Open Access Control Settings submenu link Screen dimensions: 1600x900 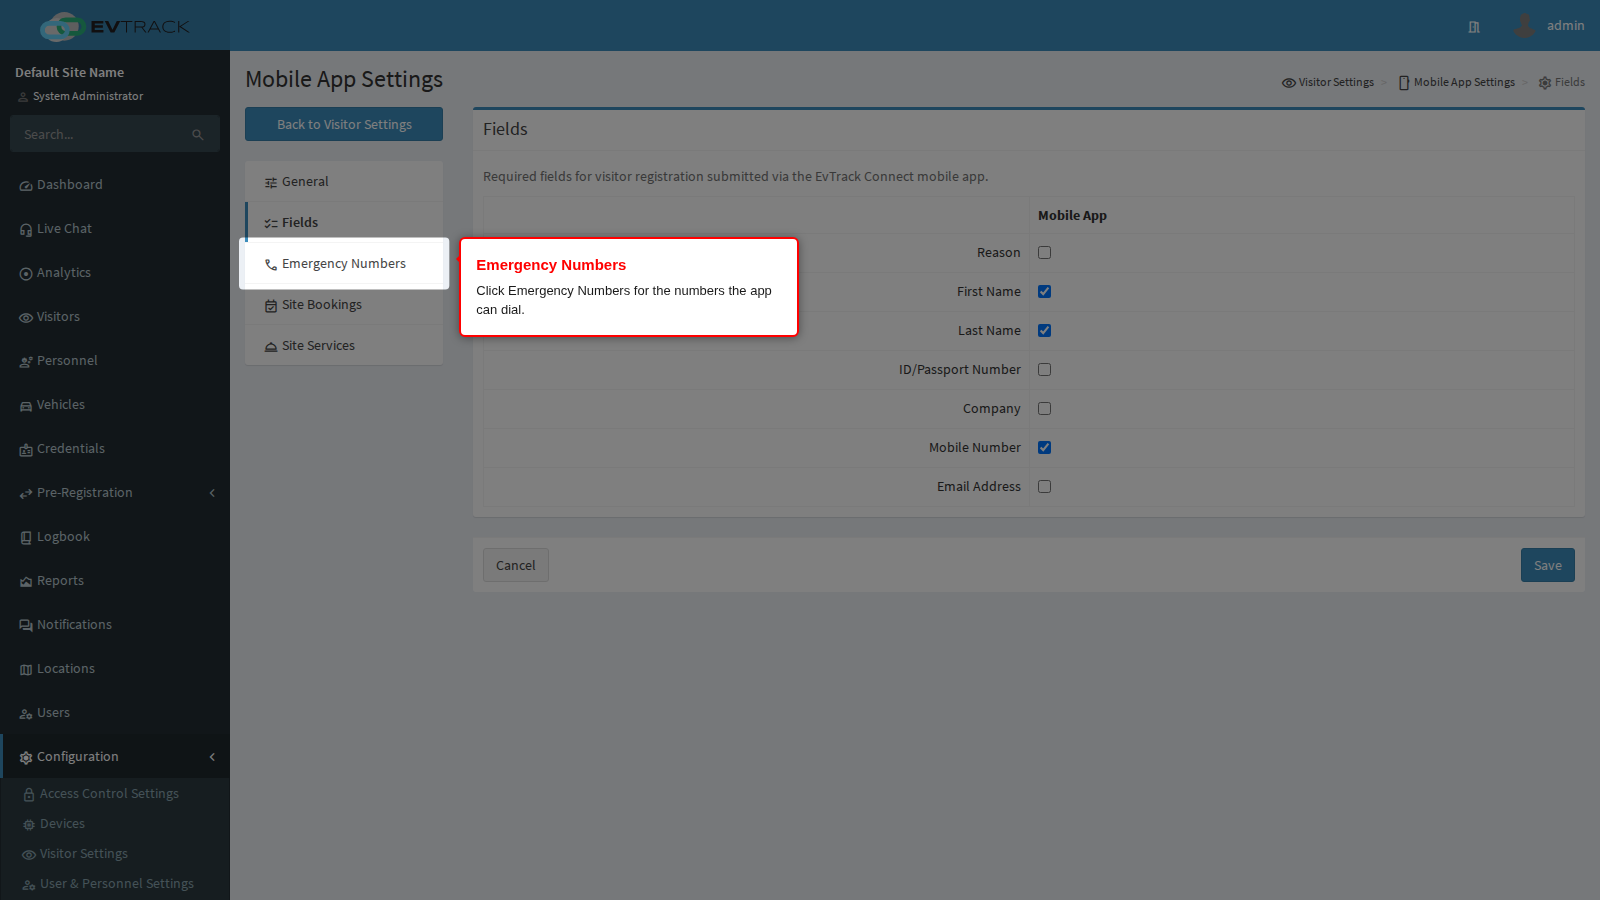coord(109,794)
